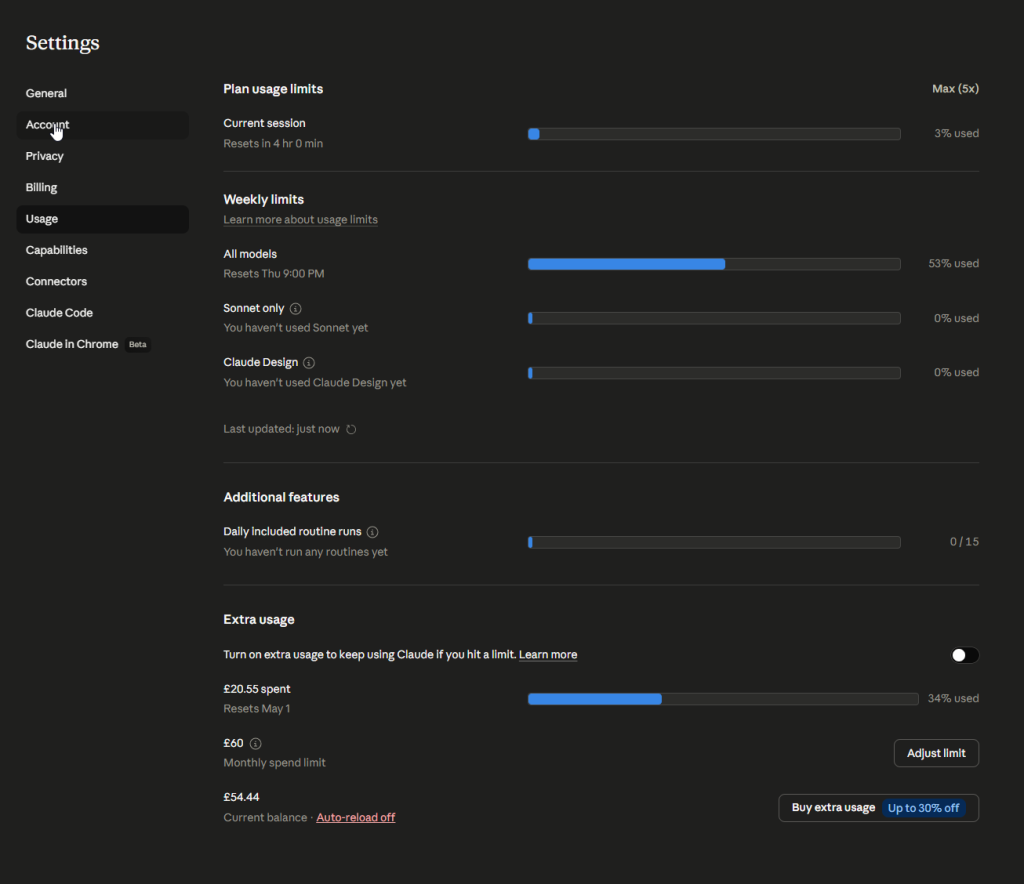This screenshot has height=884, width=1024.
Task: Click Buy extra usage button
Action: coord(878,808)
